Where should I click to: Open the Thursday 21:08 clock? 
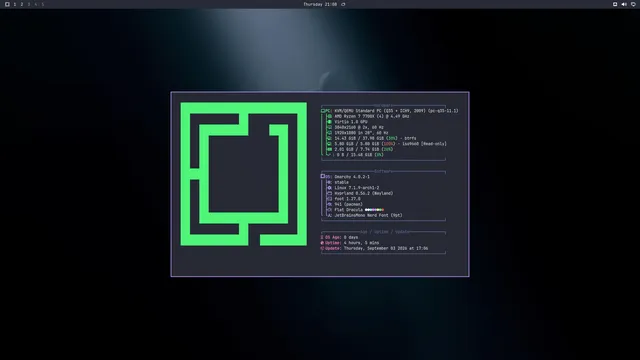click(320, 4)
